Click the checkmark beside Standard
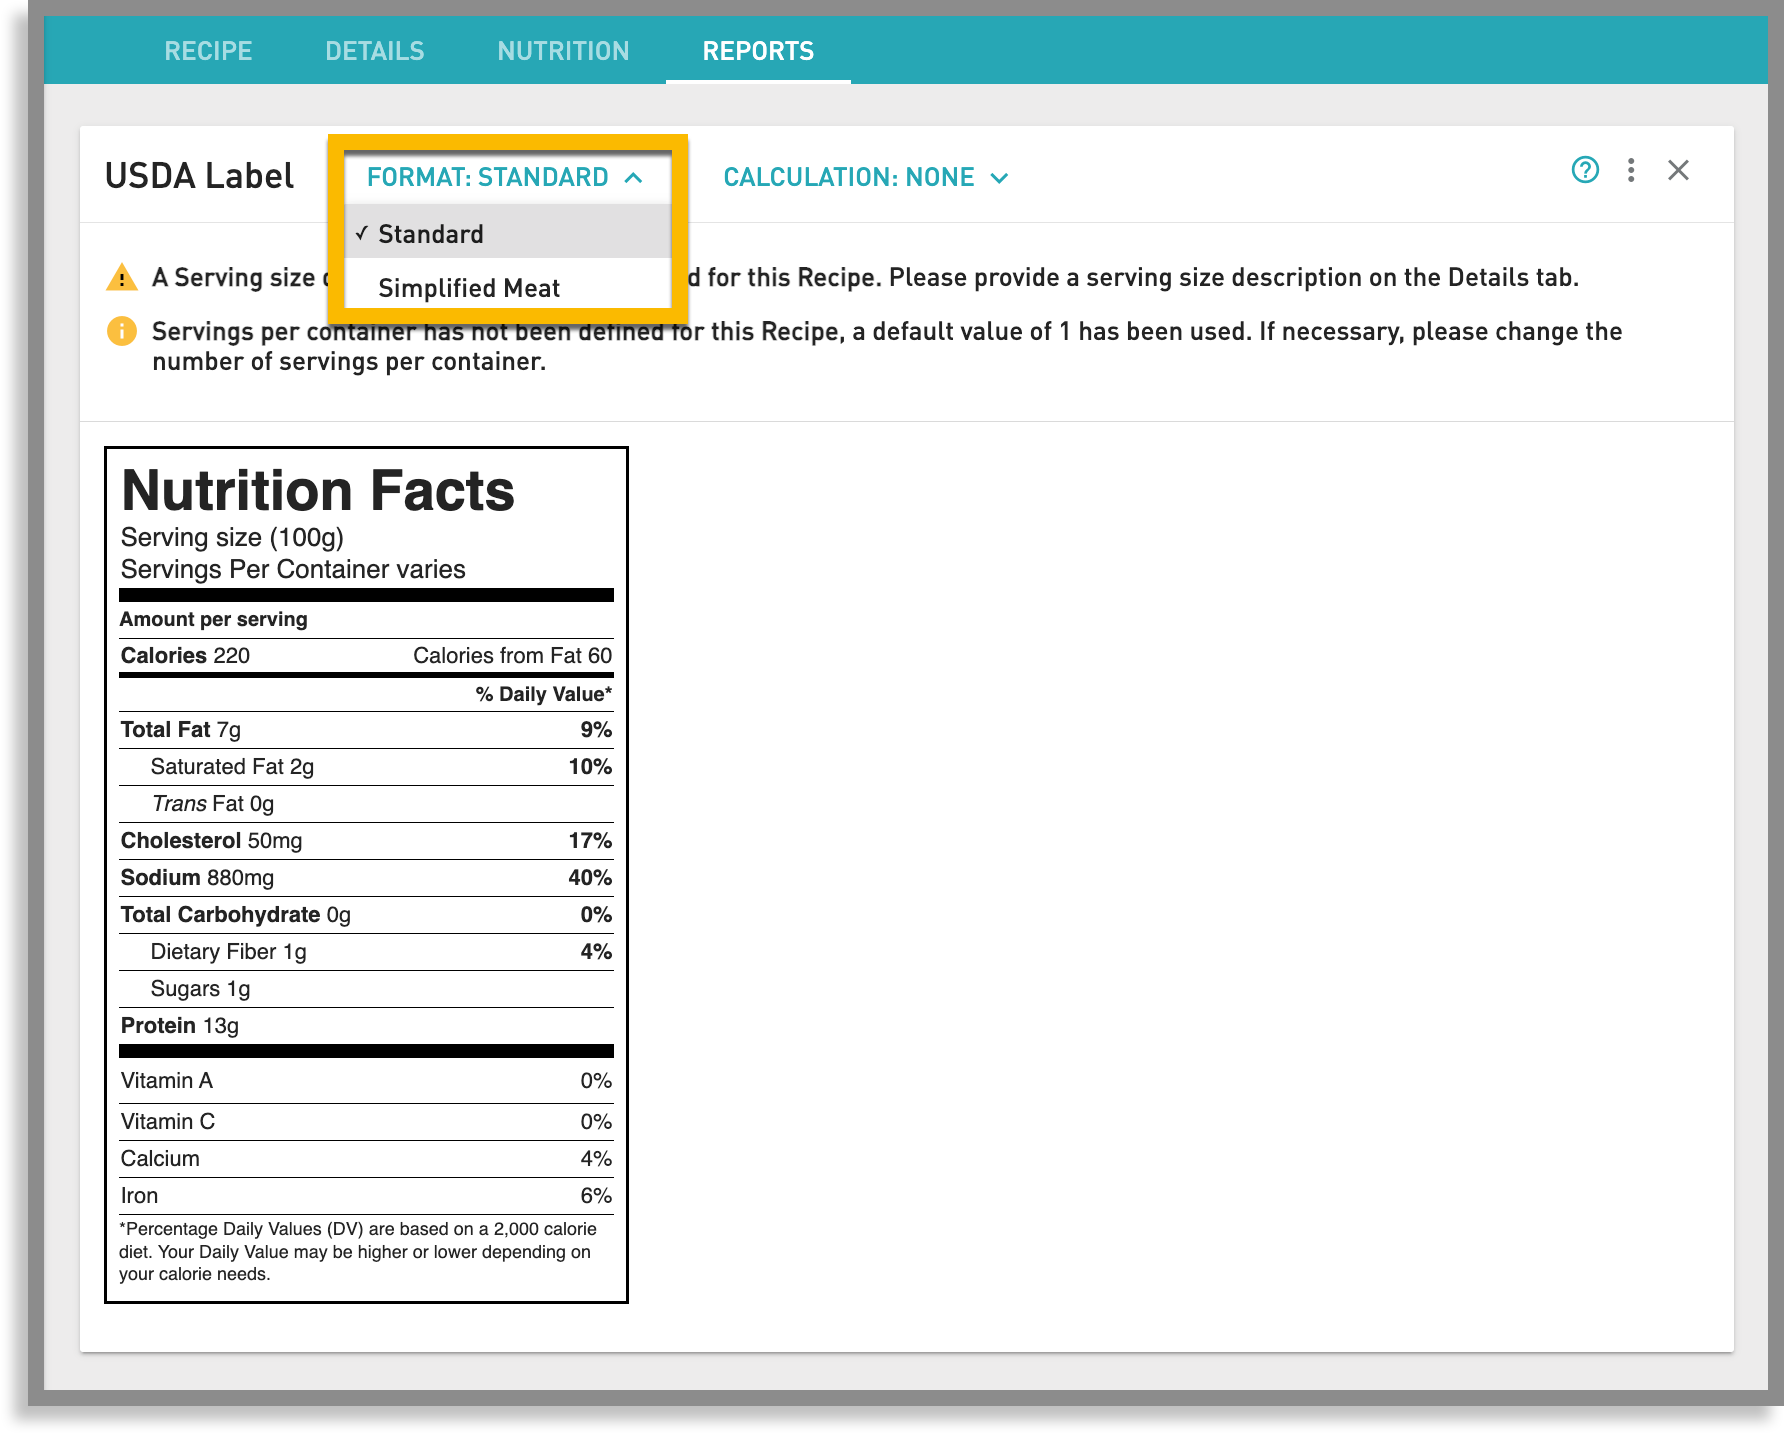 (x=363, y=233)
